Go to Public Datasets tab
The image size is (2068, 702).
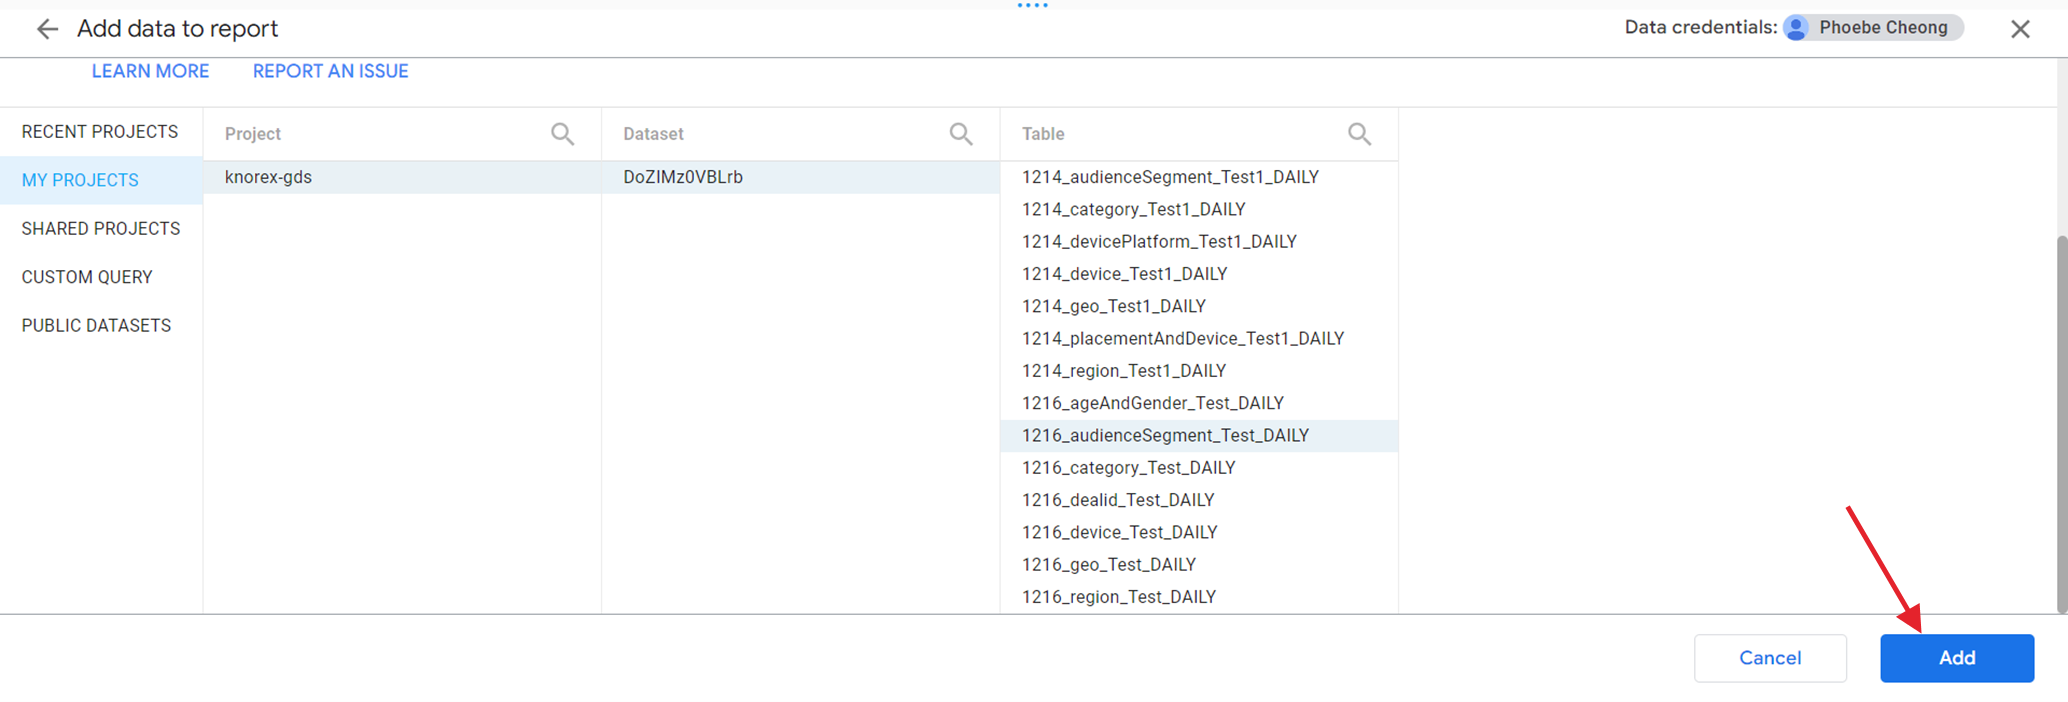(x=96, y=326)
